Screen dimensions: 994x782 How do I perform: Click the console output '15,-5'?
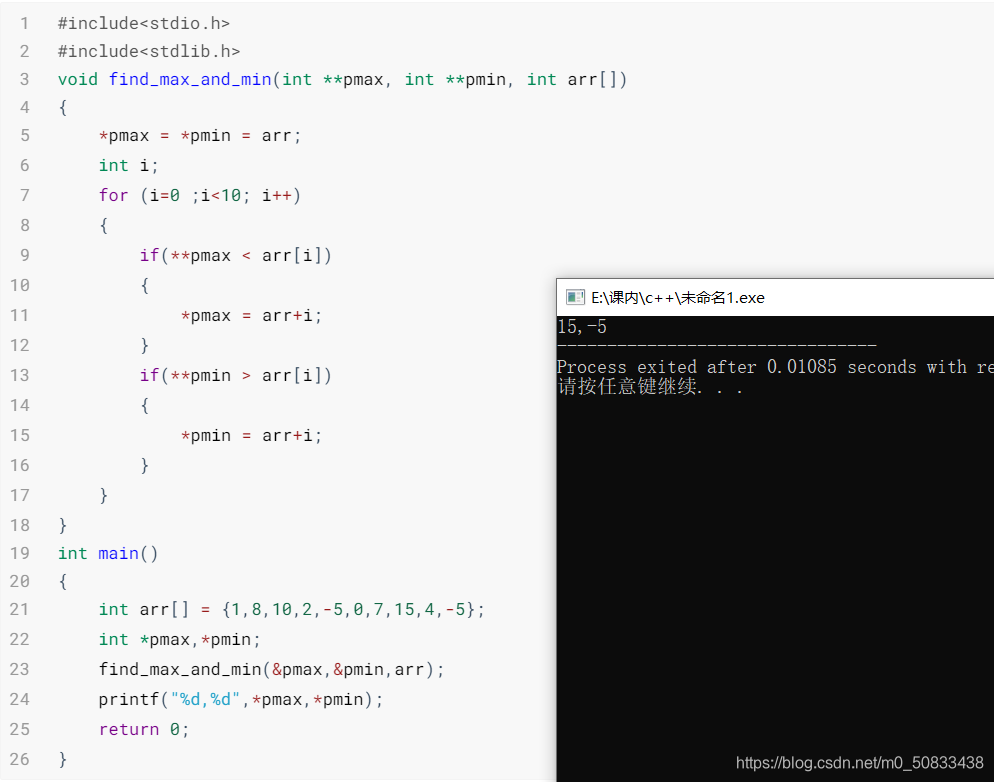pyautogui.click(x=582, y=327)
